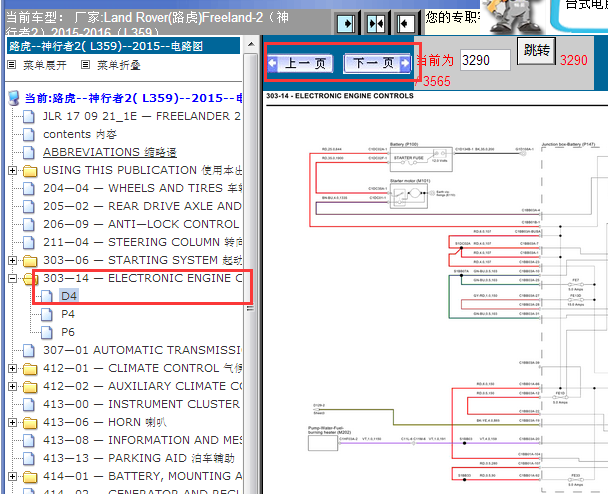Expand the 303-06 STARTING SYSTEM node
Image resolution: width=608 pixels, height=494 pixels.
[12, 260]
